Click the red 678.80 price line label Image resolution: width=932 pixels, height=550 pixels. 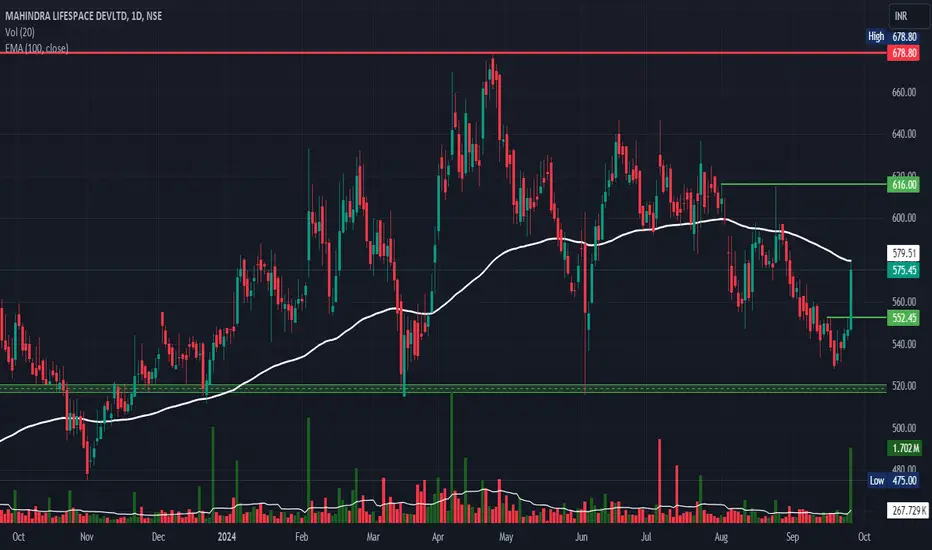[904, 53]
